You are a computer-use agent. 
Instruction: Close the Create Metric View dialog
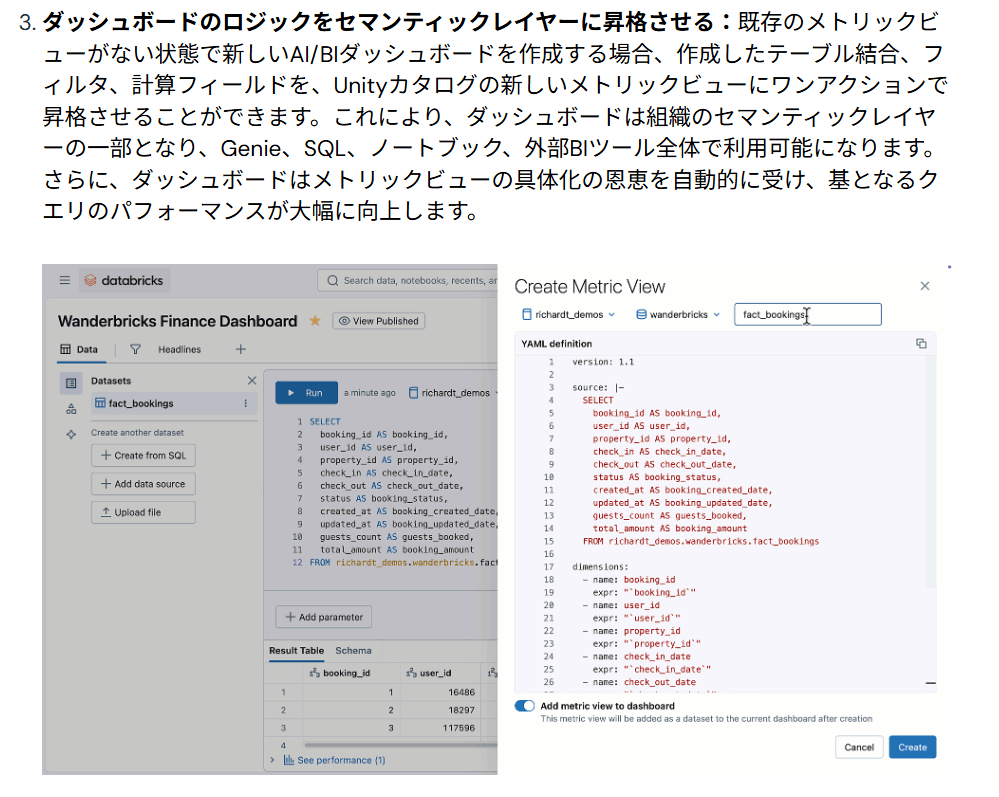924,286
